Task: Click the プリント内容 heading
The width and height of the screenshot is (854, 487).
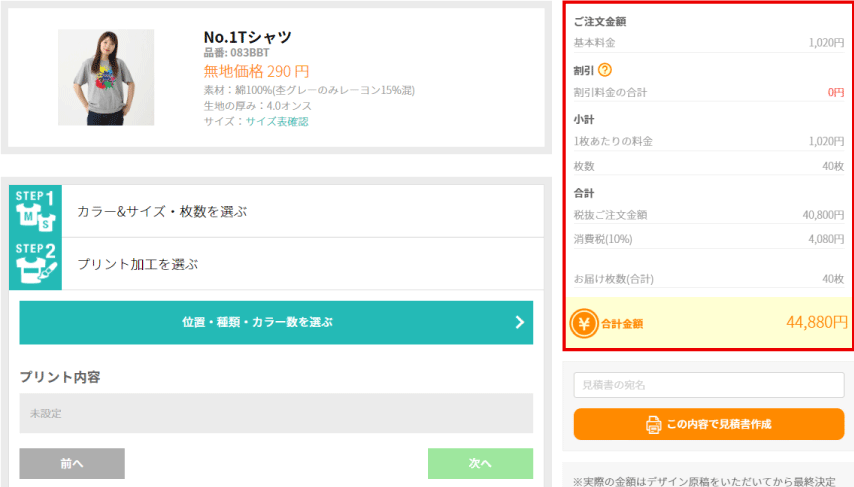Action: point(60,377)
